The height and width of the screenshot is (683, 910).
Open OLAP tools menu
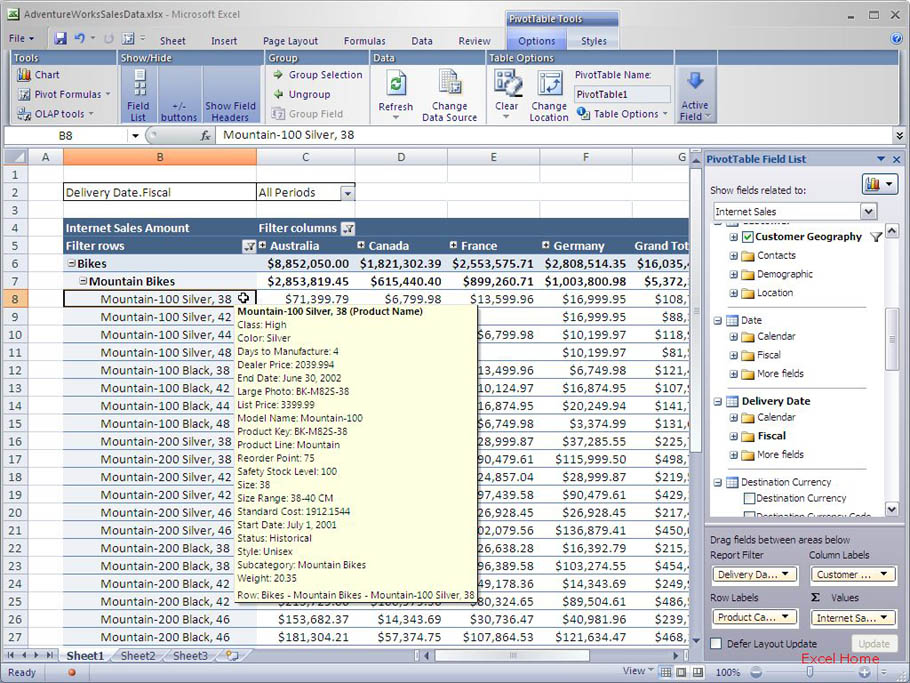pyautogui.click(x=55, y=114)
